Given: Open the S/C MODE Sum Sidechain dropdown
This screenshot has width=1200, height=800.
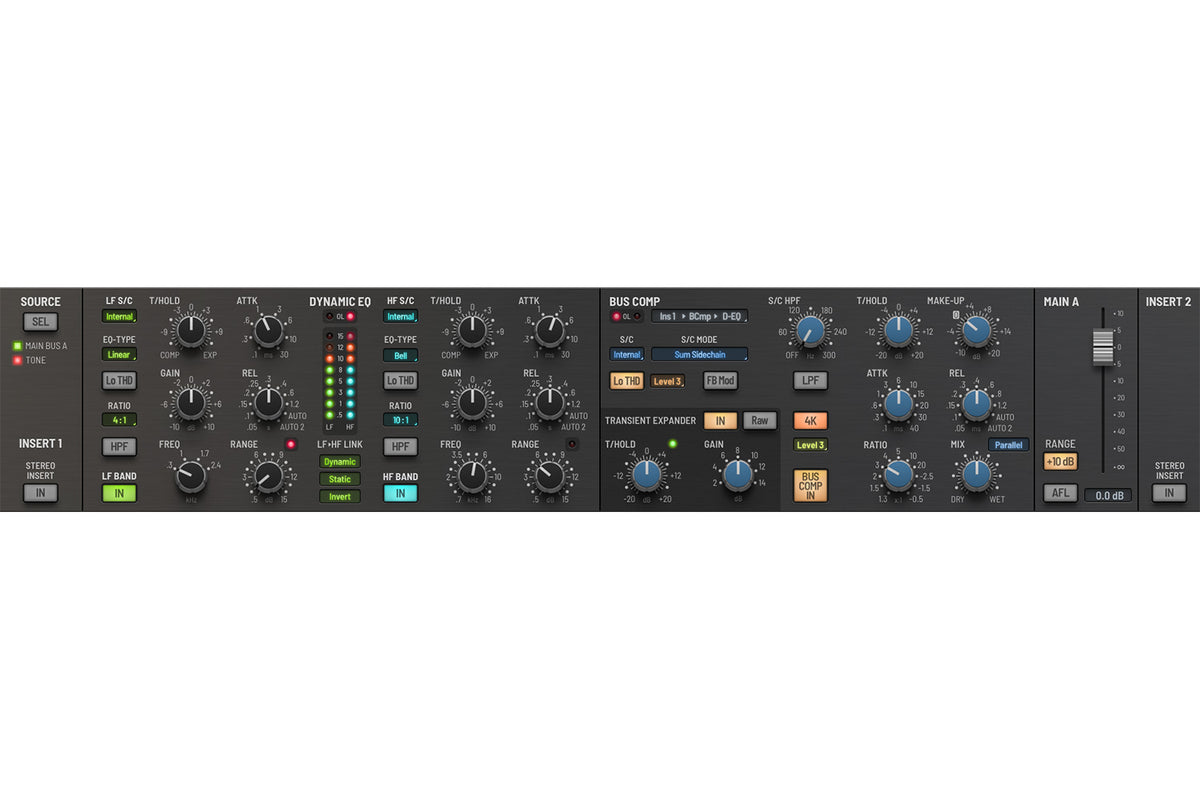Looking at the screenshot, I should (699, 354).
